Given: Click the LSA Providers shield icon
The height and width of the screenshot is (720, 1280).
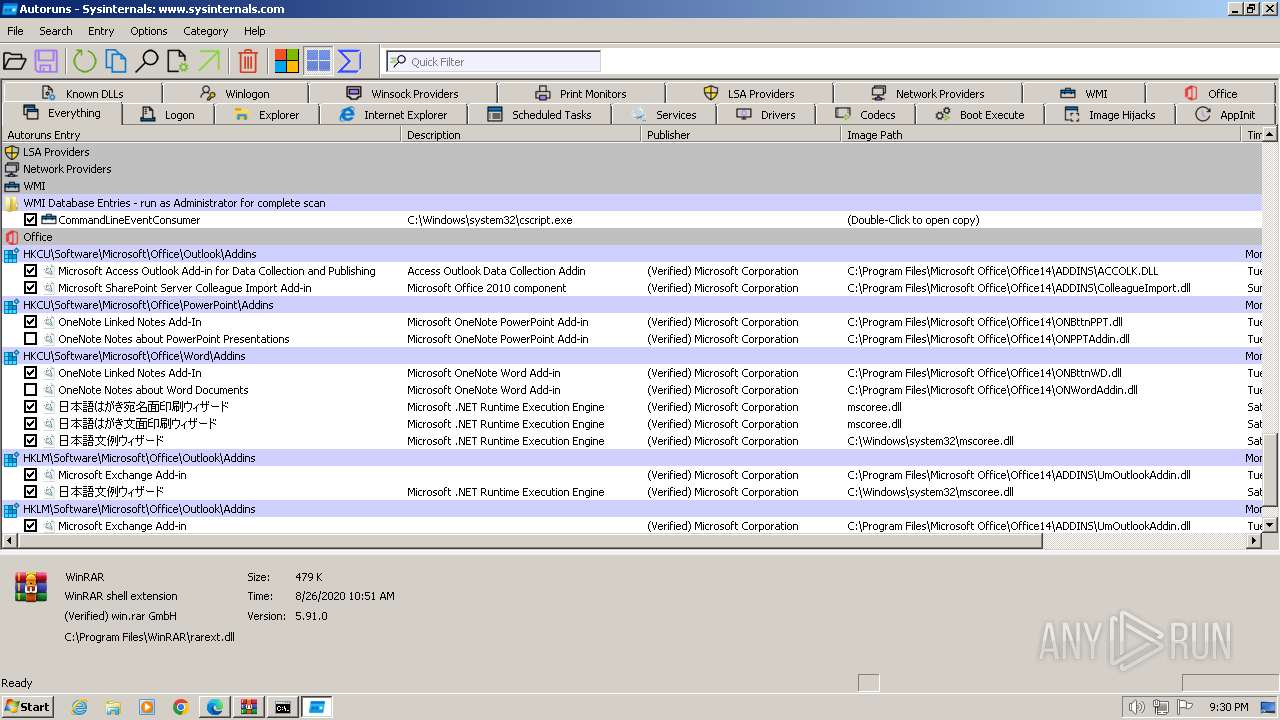Looking at the screenshot, I should click(12, 152).
